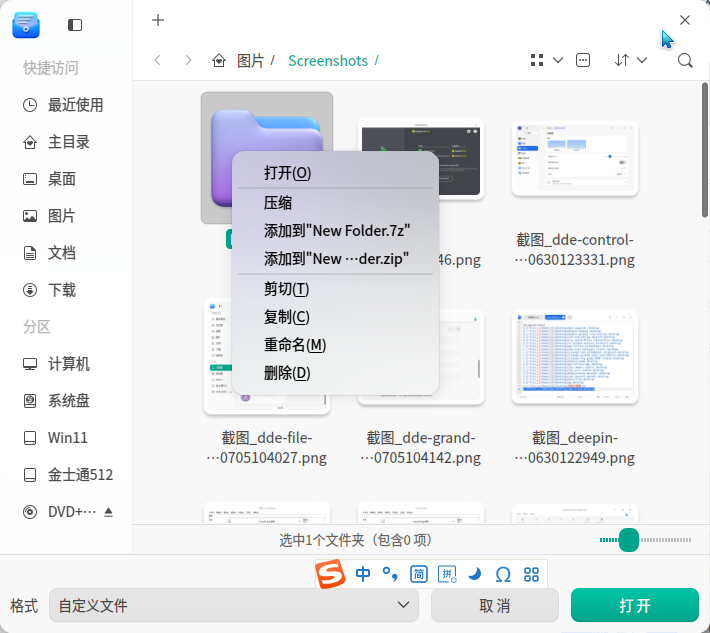This screenshot has width=710, height=633.
Task: Open 图片 in sidebar
Action: coord(66,216)
